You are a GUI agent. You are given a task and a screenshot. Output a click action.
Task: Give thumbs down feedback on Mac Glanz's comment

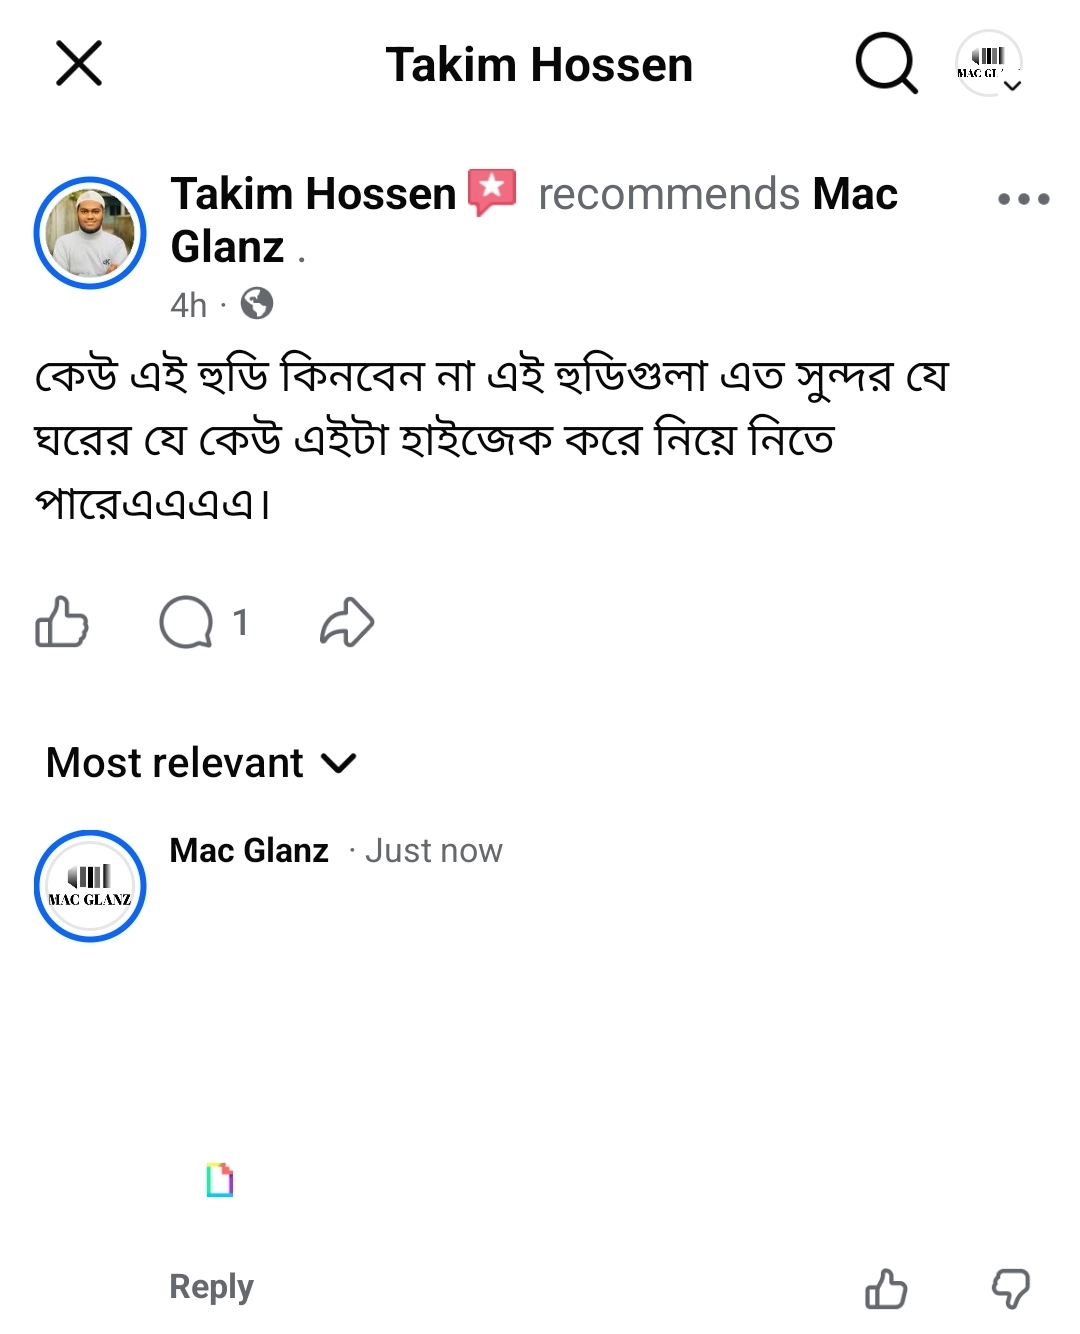click(x=1011, y=1288)
